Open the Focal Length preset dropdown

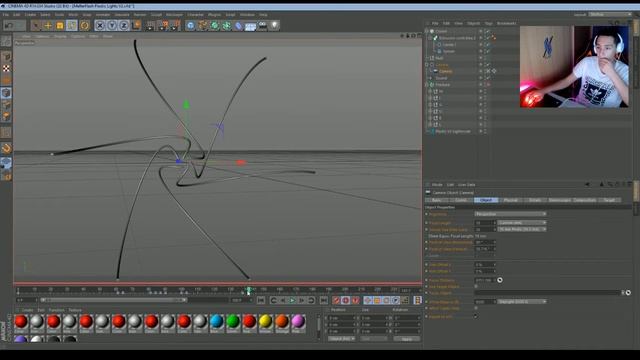coord(522,222)
